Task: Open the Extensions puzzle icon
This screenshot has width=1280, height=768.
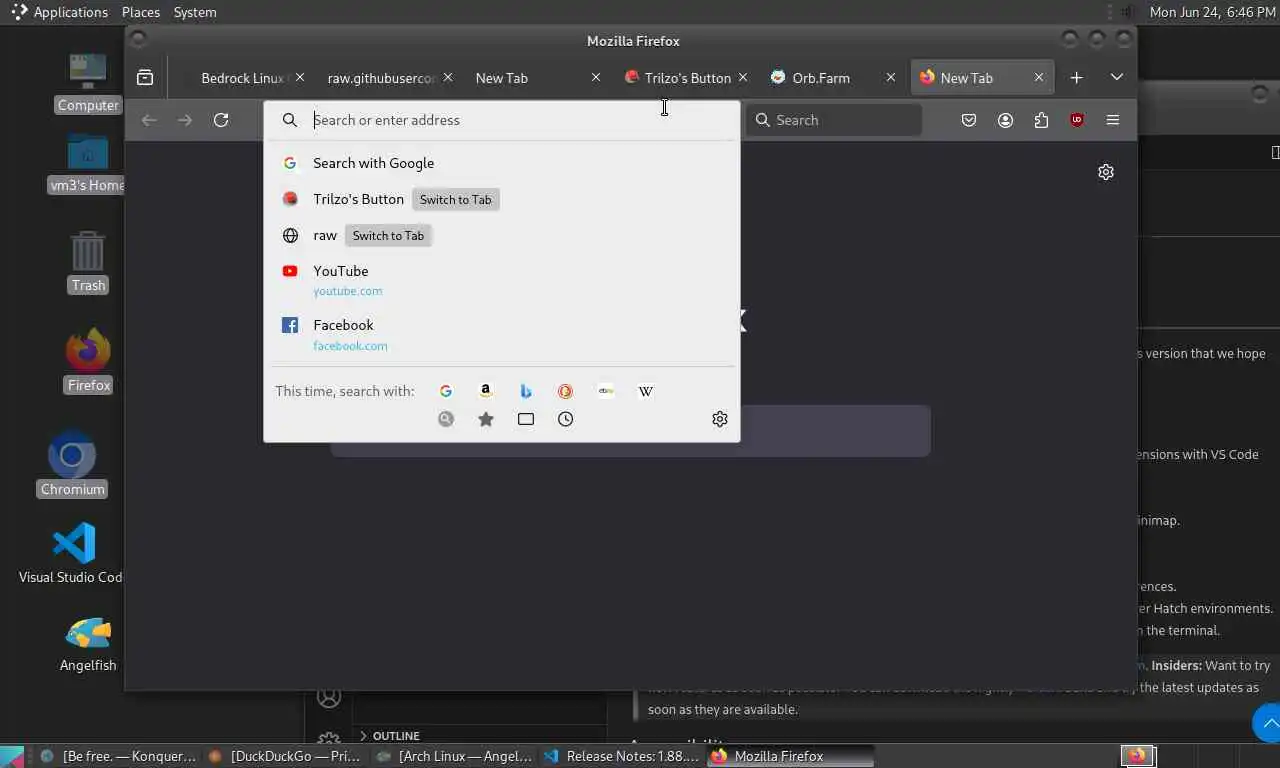Action: pyautogui.click(x=1041, y=120)
